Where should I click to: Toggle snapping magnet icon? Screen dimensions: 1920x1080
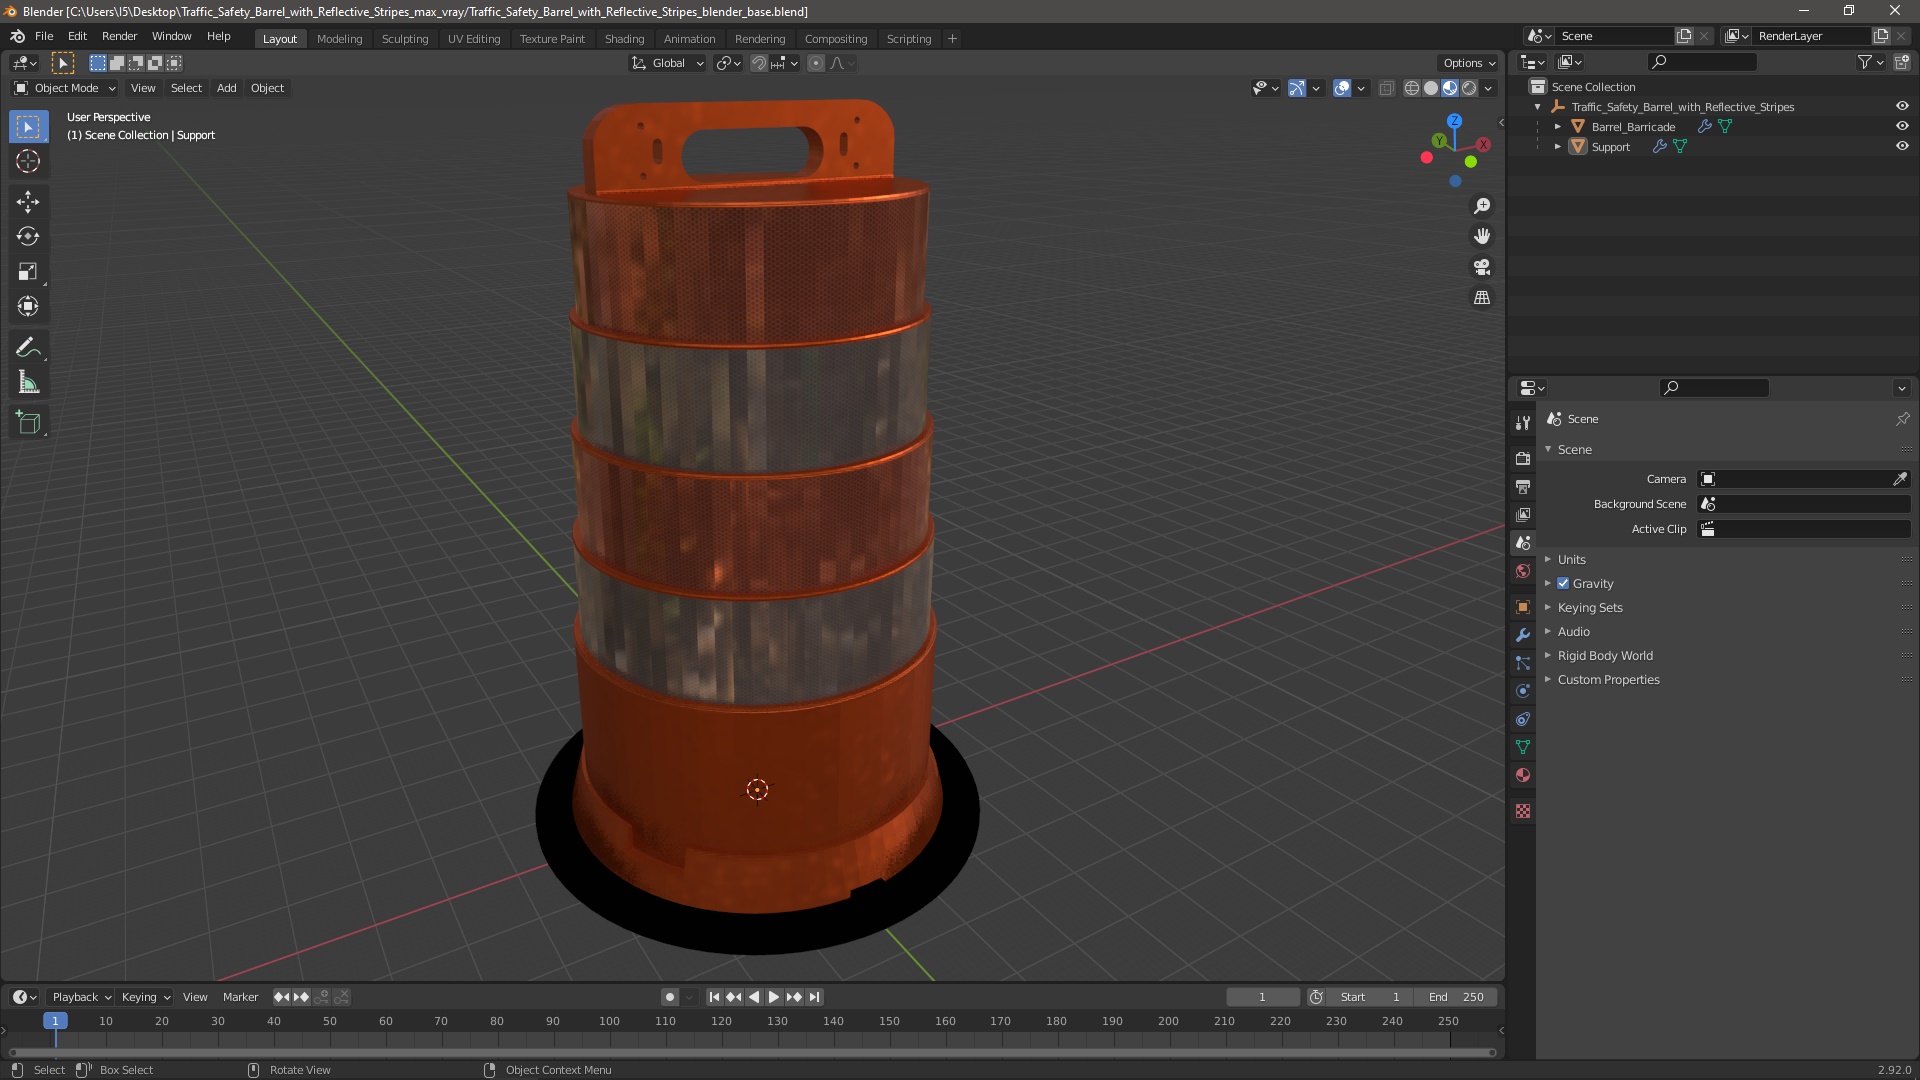pyautogui.click(x=759, y=63)
